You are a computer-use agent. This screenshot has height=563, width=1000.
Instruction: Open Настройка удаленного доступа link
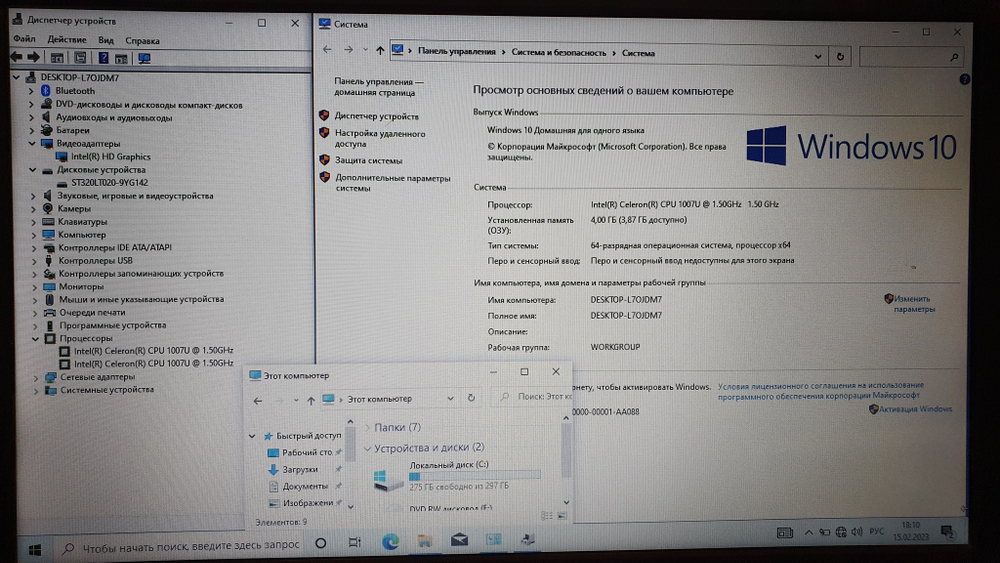click(x=380, y=139)
